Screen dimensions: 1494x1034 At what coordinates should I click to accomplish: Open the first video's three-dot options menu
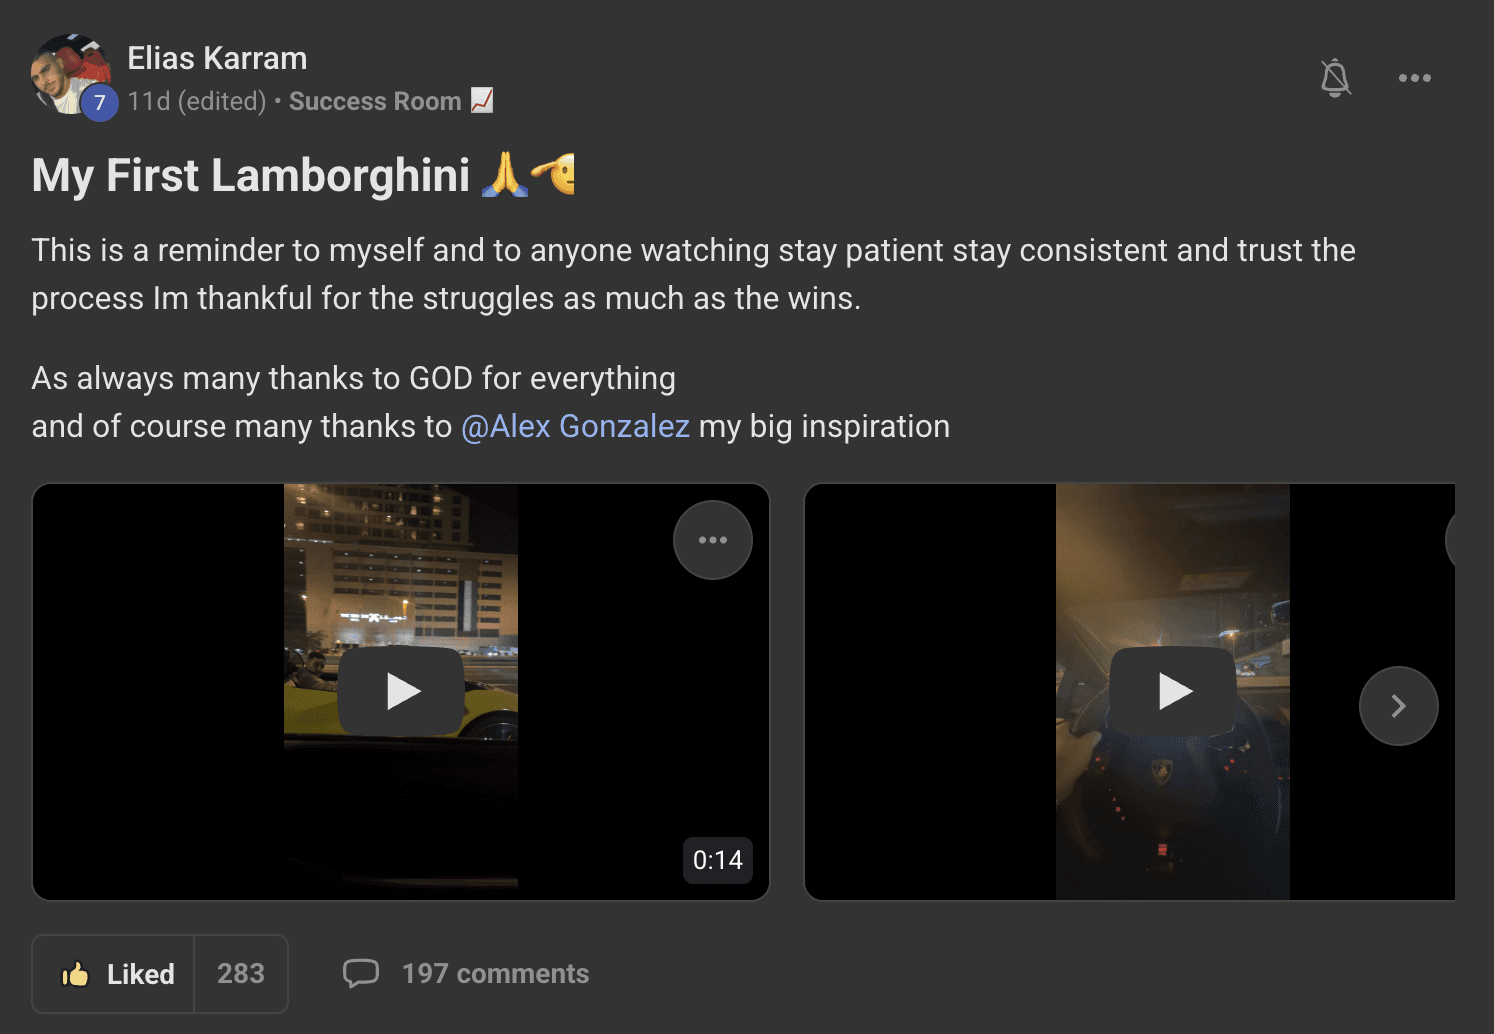pyautogui.click(x=713, y=540)
